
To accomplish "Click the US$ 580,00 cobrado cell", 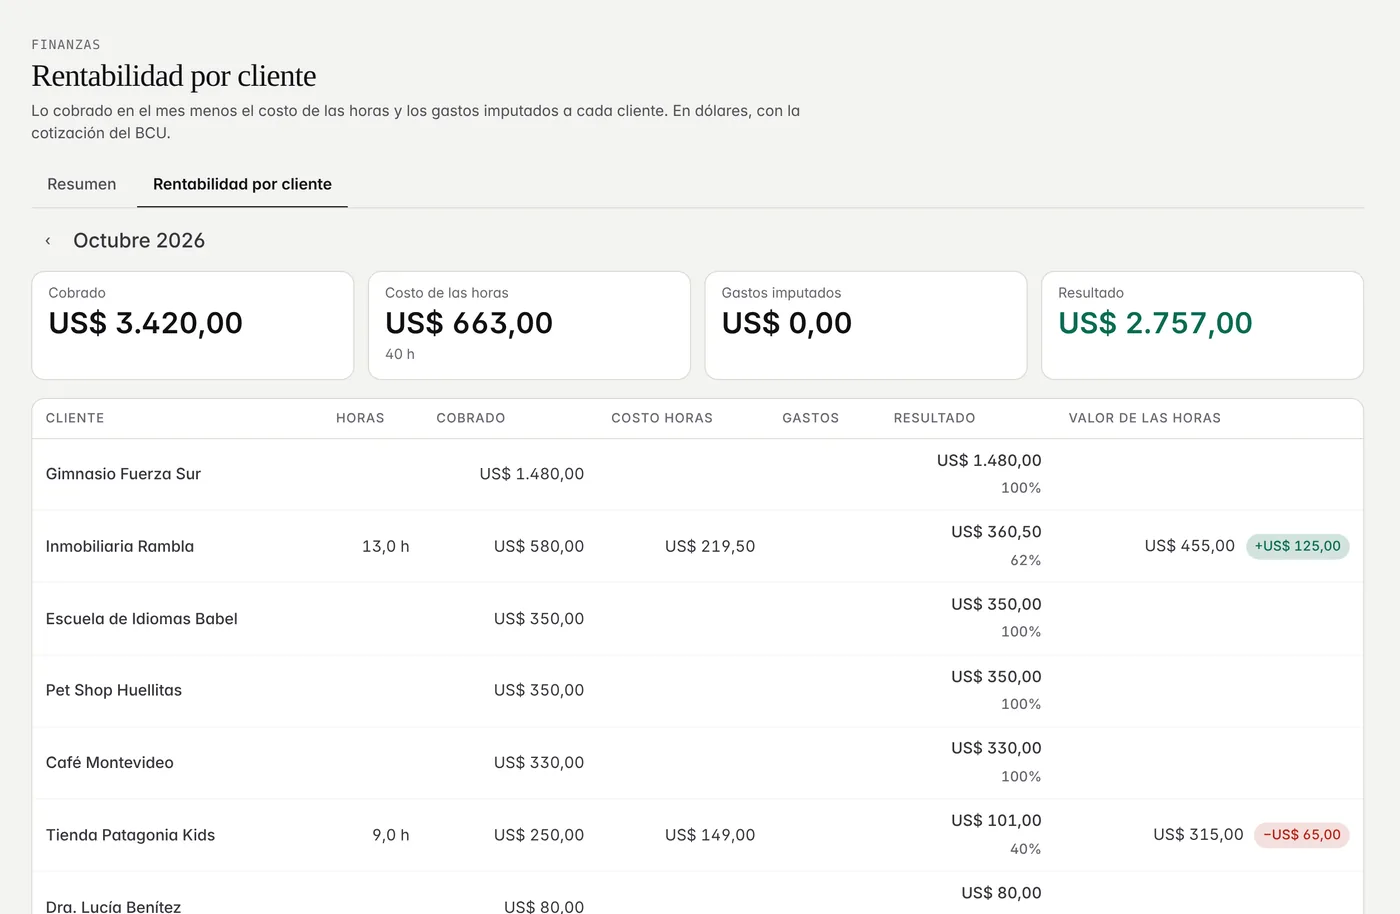I will point(539,546).
